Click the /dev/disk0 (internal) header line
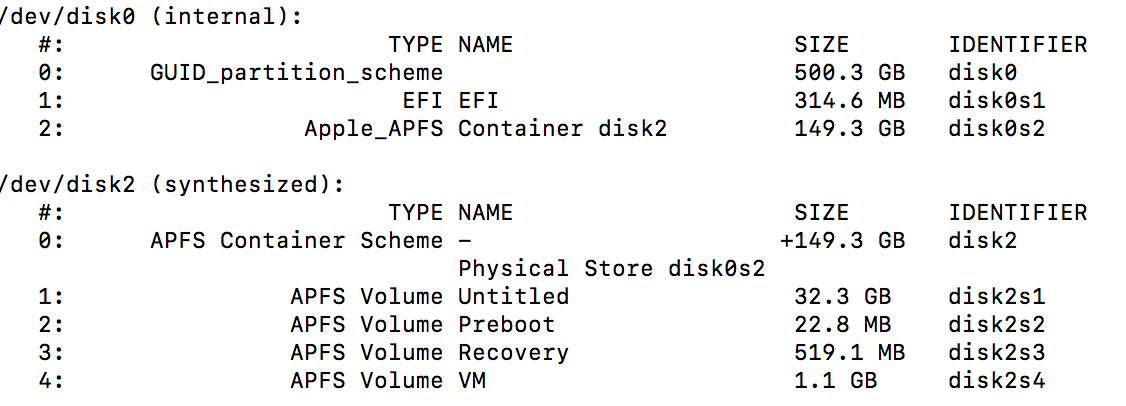 [152, 16]
